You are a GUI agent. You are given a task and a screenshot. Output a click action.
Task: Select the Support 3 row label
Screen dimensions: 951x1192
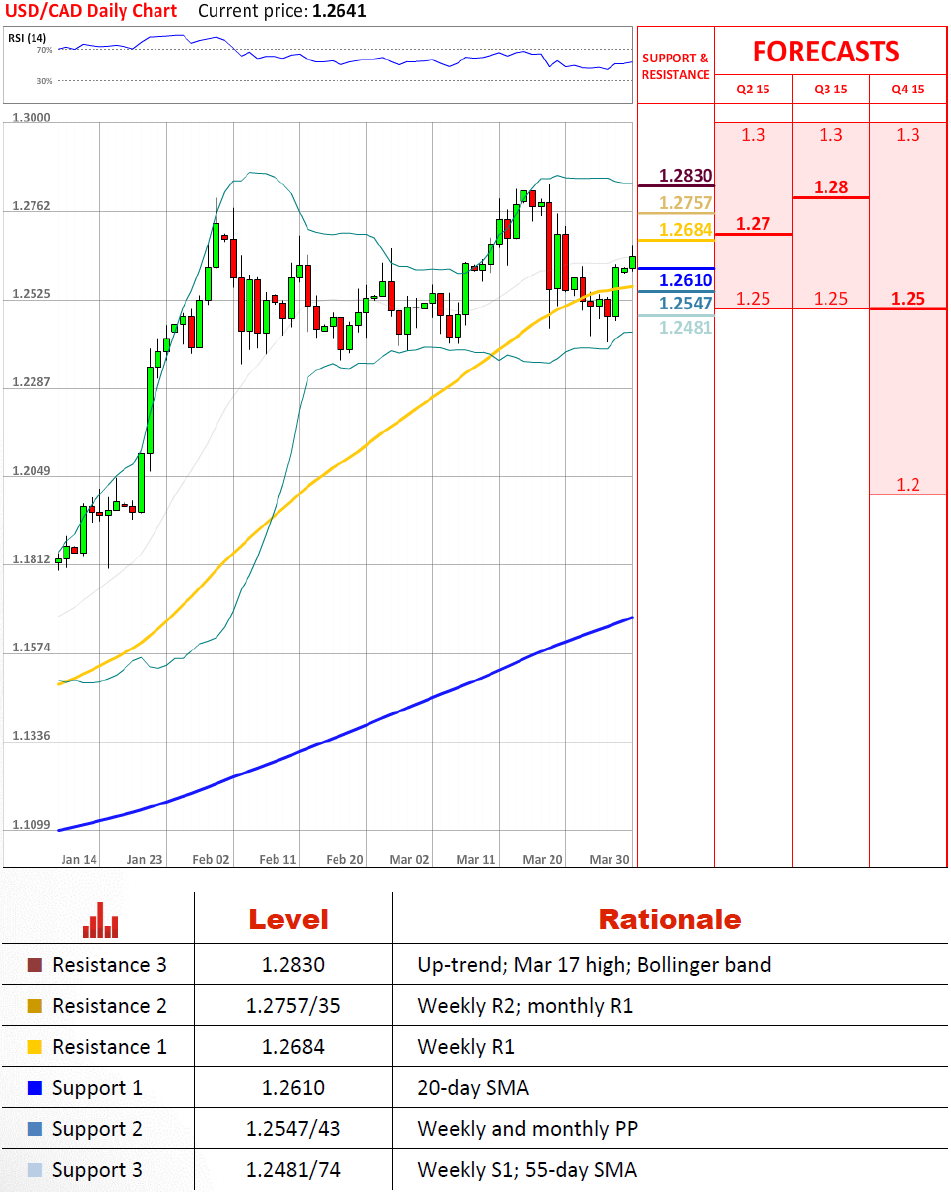pyautogui.click(x=97, y=1171)
